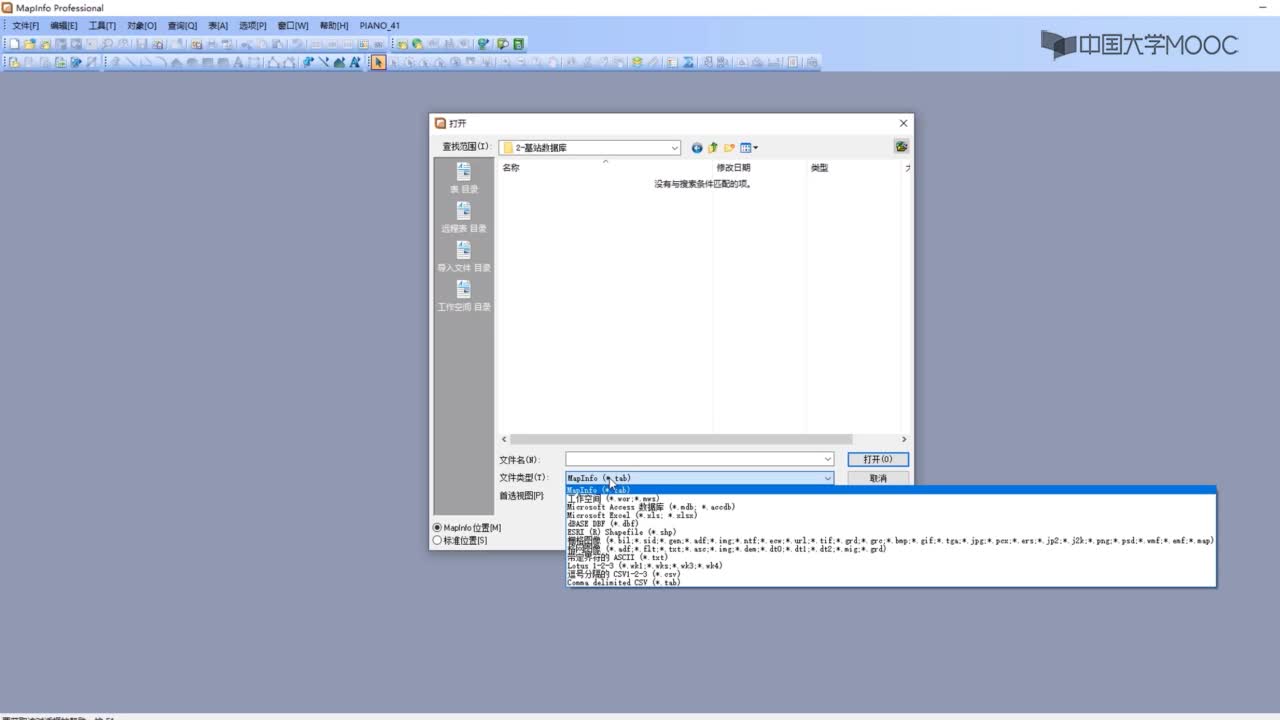Select the Text 'A' drawing tool
The width and height of the screenshot is (1280, 720).
[238, 62]
